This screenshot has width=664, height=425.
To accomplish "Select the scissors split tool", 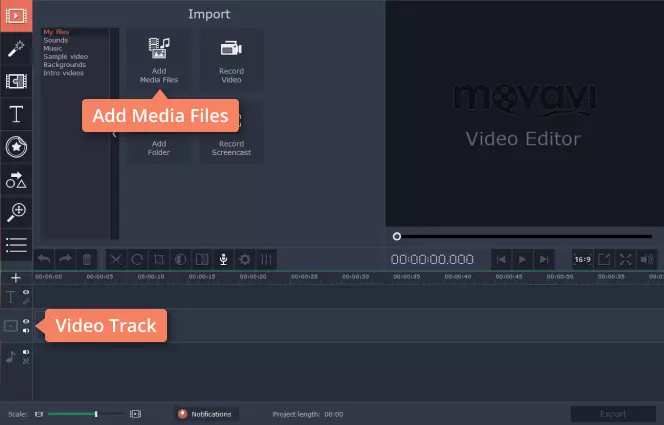I will [x=116, y=259].
